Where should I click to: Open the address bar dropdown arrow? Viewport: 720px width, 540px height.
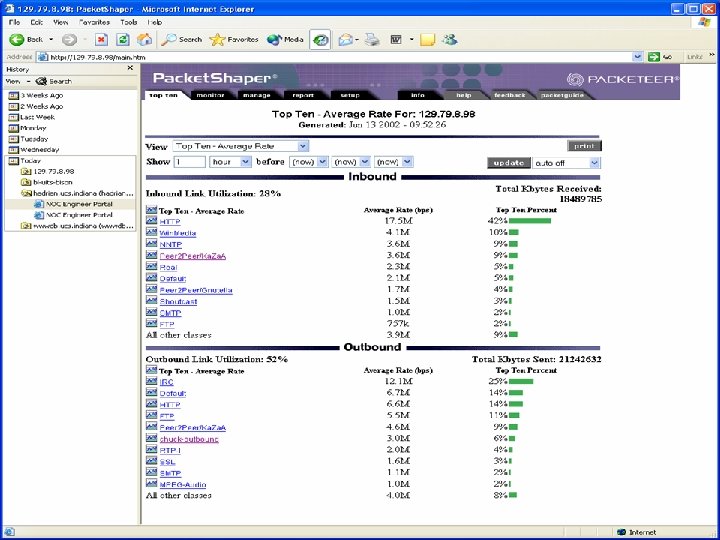coord(637,57)
